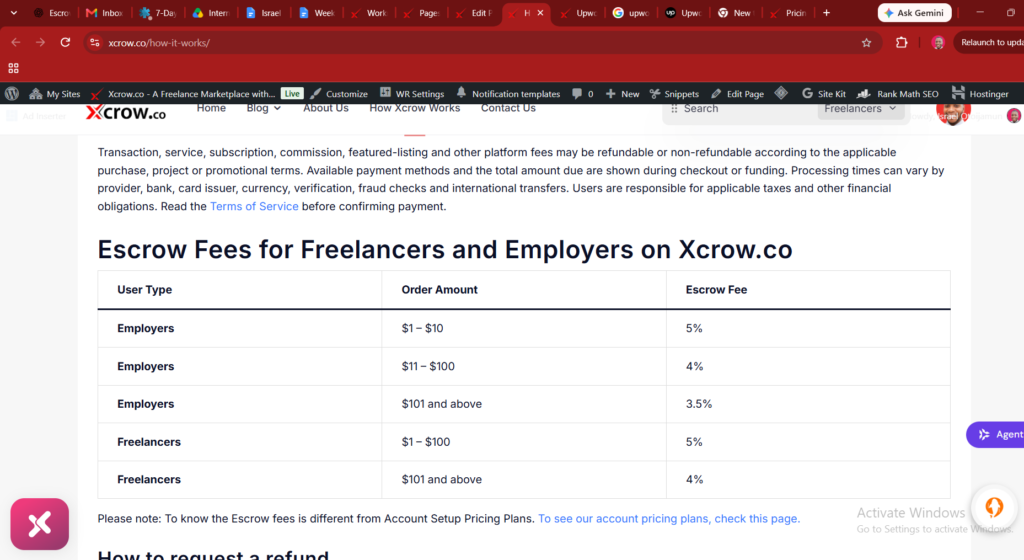Open the purple Agent button
The width and height of the screenshot is (1024, 560).
pos(995,434)
